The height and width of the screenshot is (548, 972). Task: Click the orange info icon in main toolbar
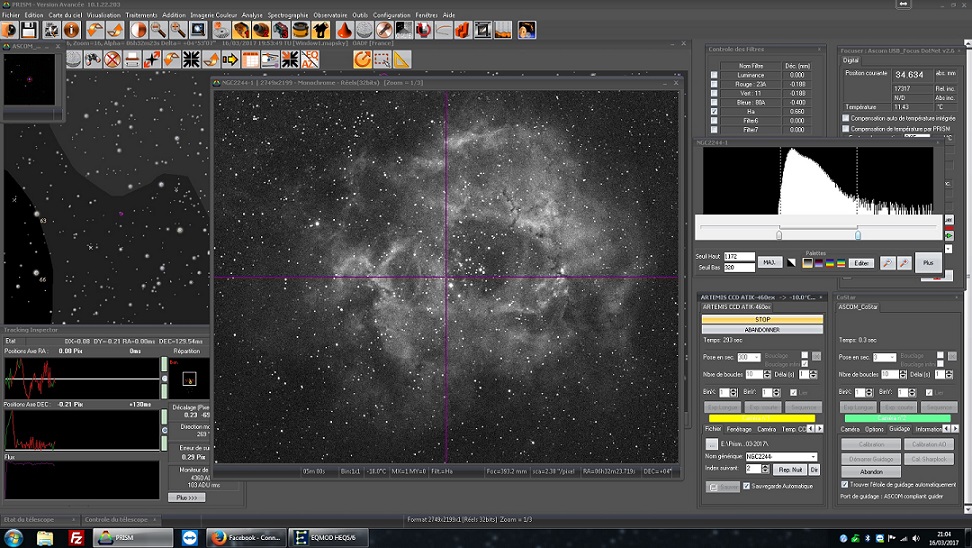[x=72, y=31]
